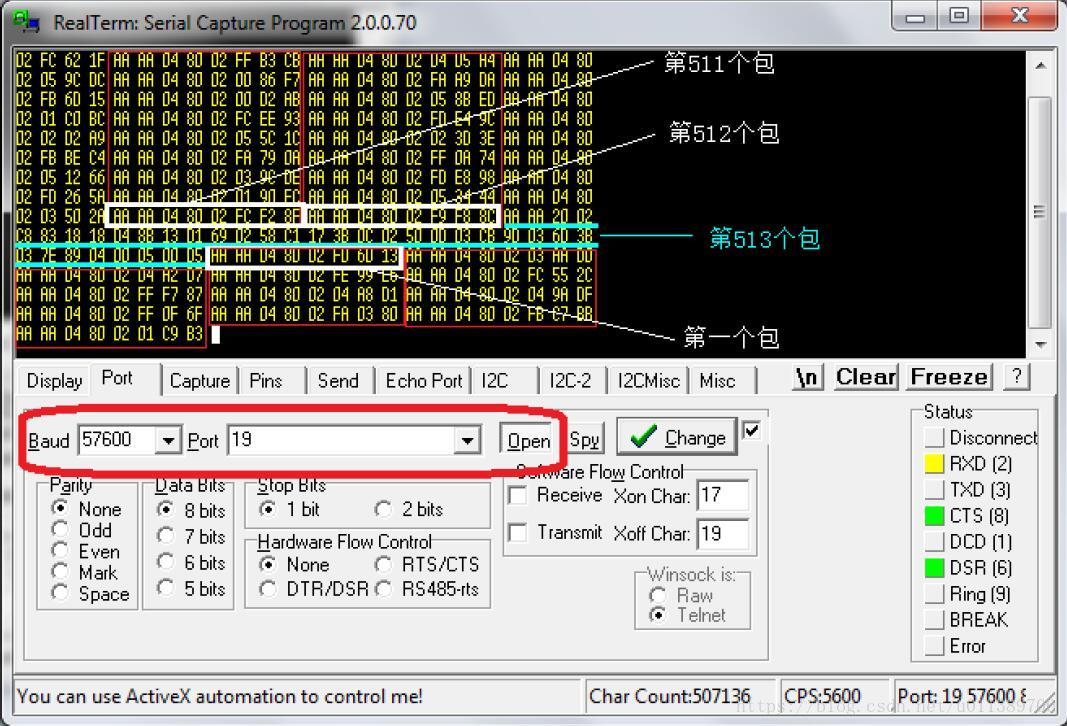Click the DCD (1) status indicator
This screenshot has width=1067, height=726.
(x=934, y=542)
